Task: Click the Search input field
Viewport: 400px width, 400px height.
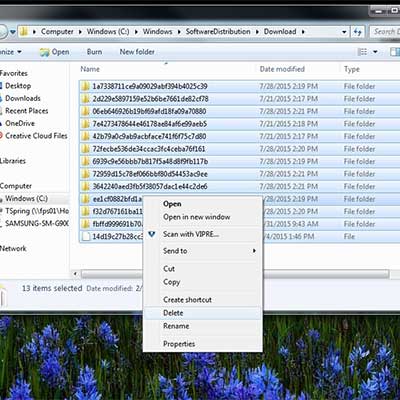Action: [385, 32]
